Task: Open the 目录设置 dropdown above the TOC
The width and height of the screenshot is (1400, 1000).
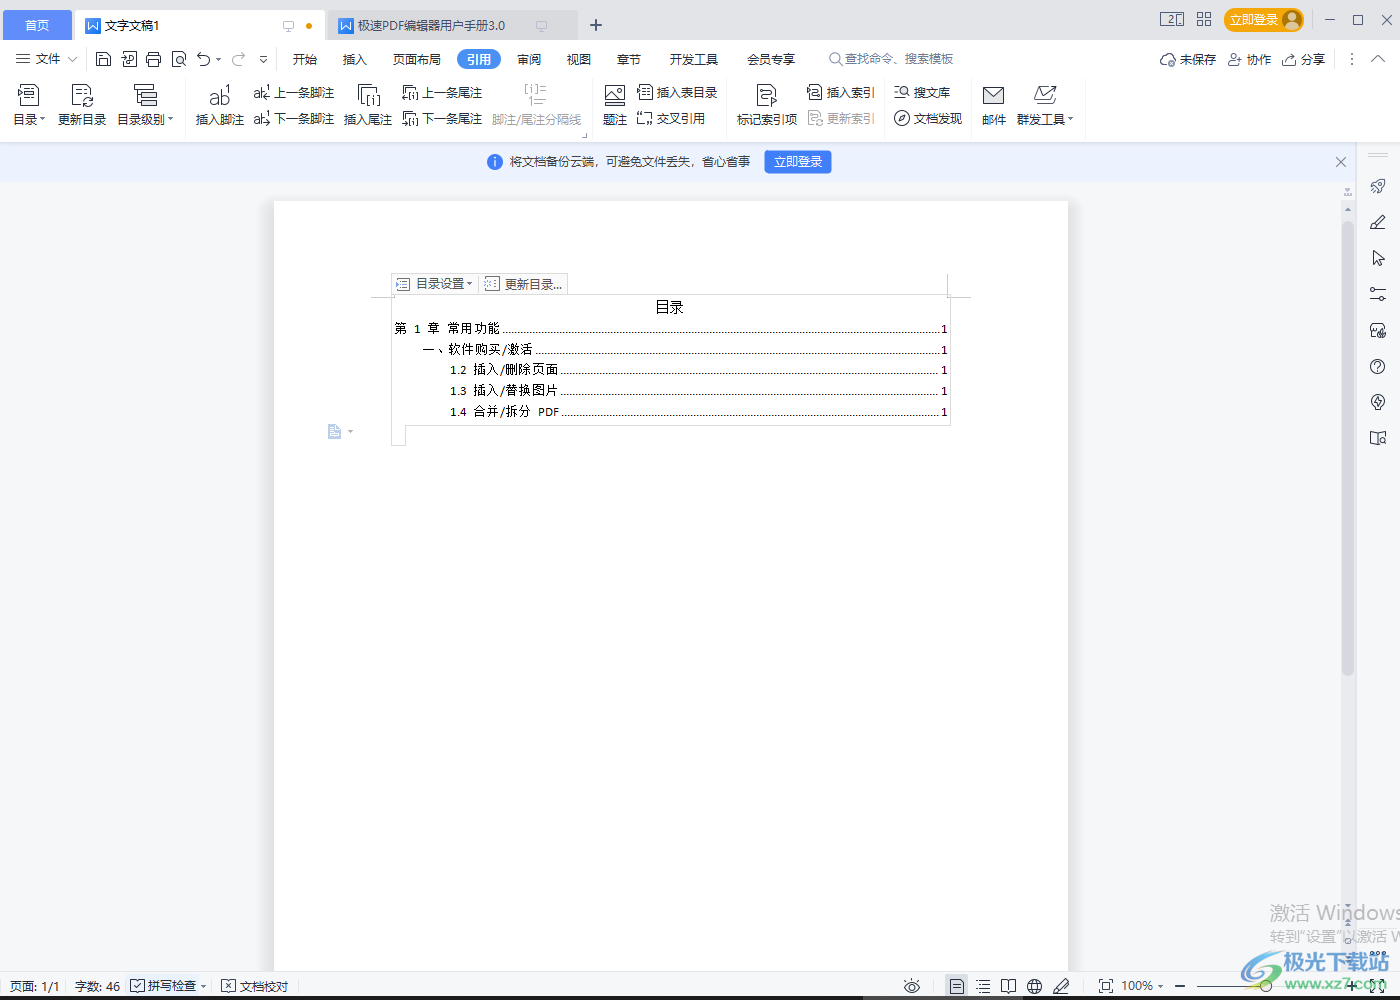Action: tap(435, 284)
